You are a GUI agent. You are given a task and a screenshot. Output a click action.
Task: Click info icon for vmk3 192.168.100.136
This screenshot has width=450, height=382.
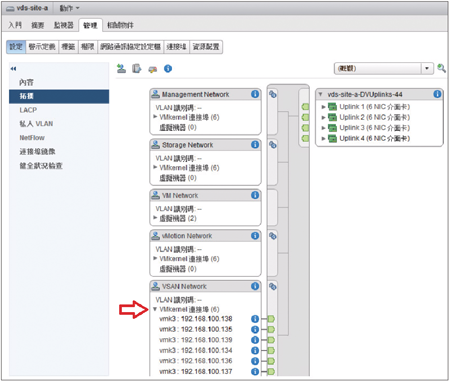(255, 361)
